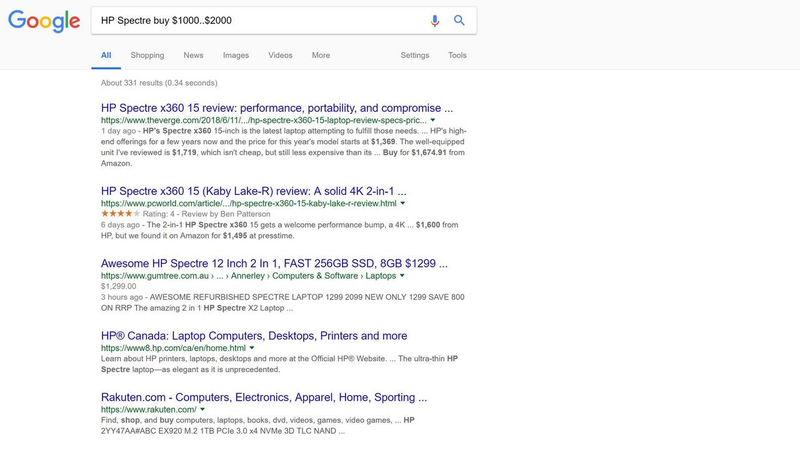The image size is (800, 450).
Task: Open search Settings
Action: click(415, 55)
